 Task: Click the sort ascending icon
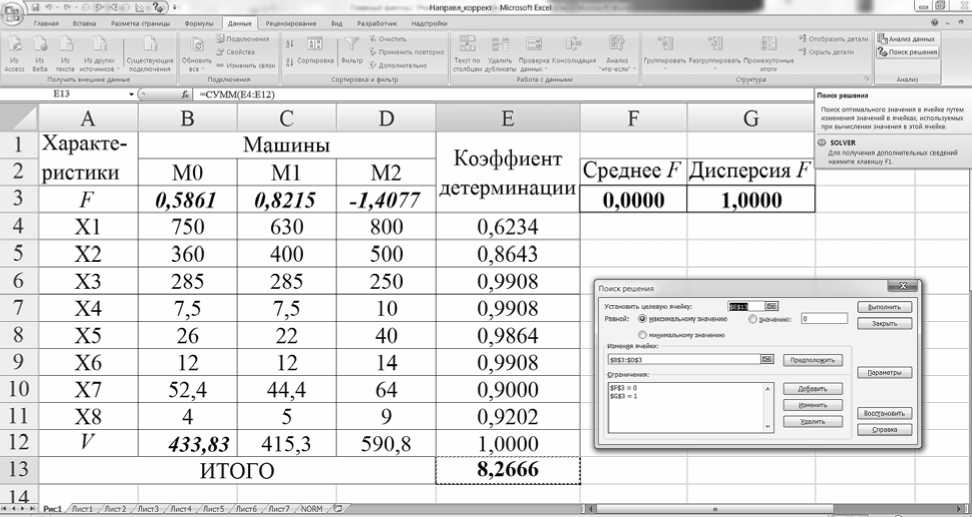(290, 43)
